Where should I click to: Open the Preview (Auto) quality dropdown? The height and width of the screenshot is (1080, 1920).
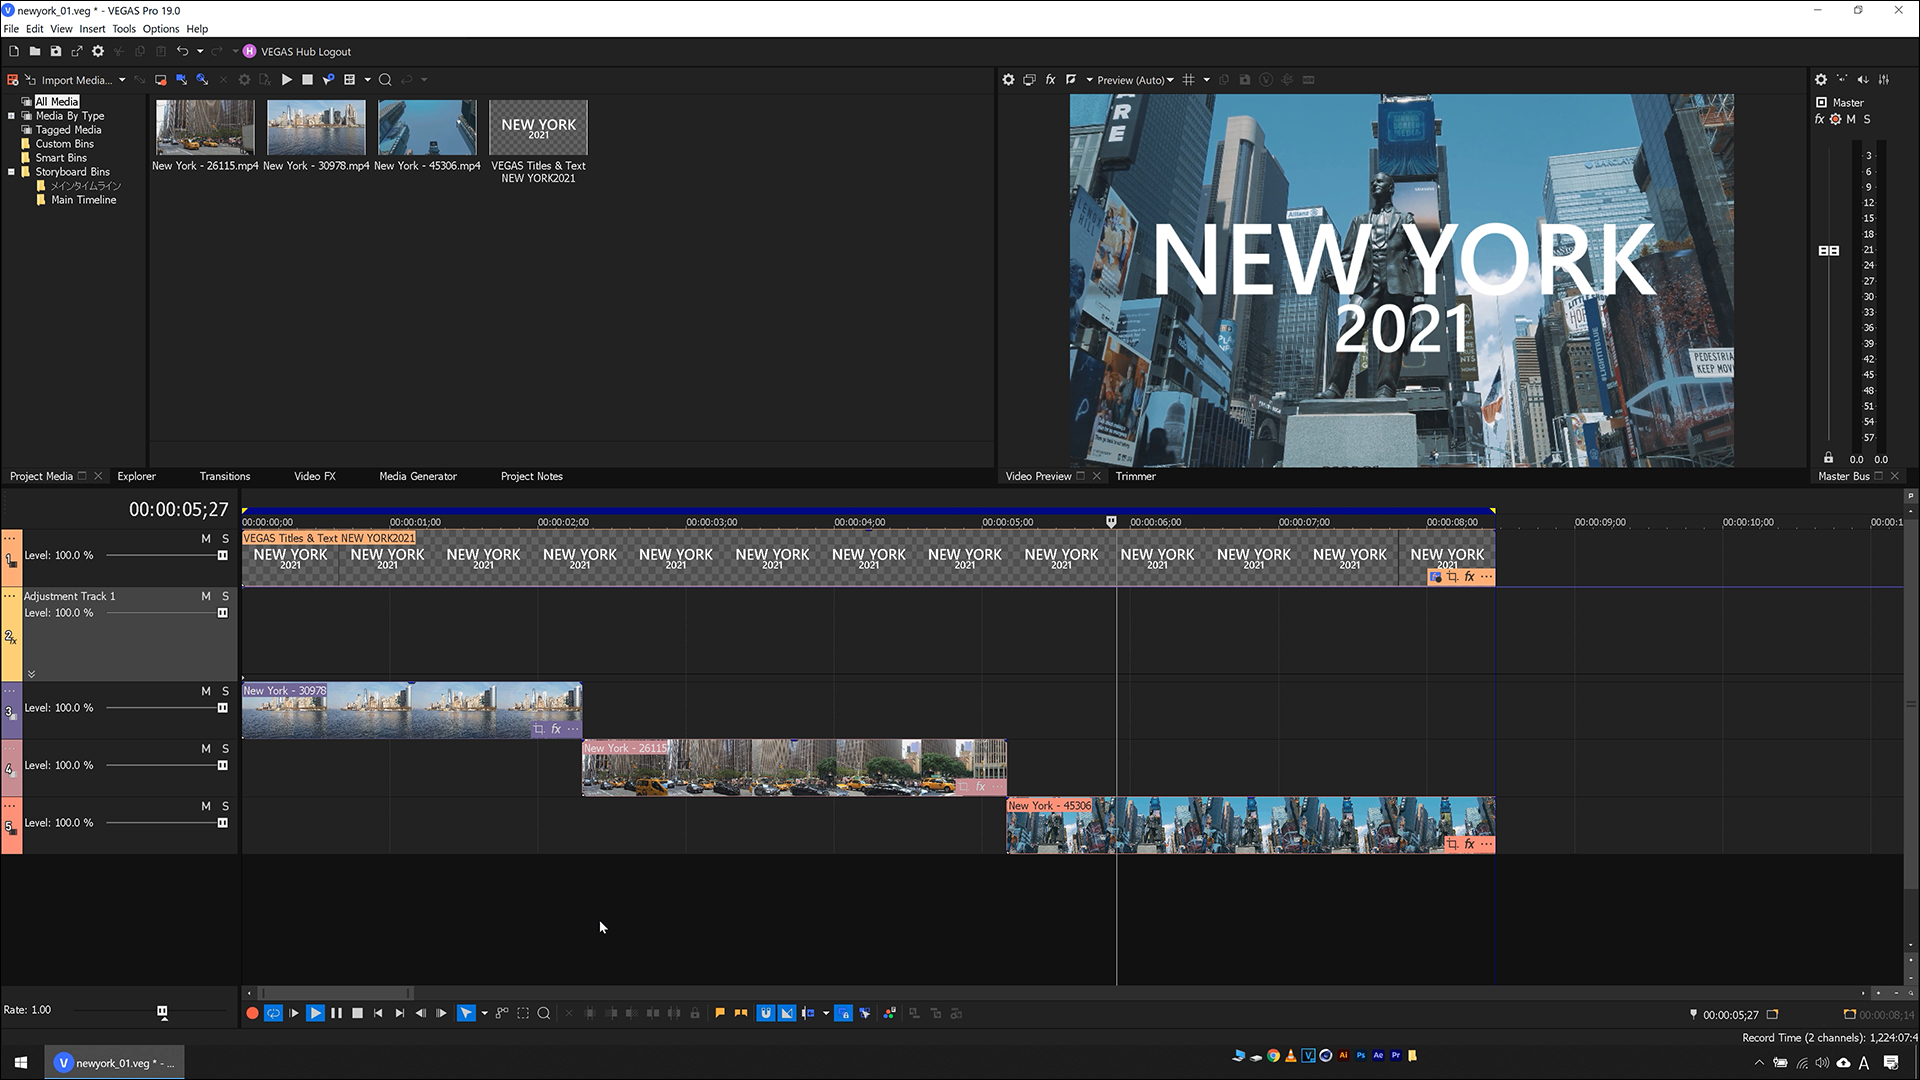[x=1135, y=80]
